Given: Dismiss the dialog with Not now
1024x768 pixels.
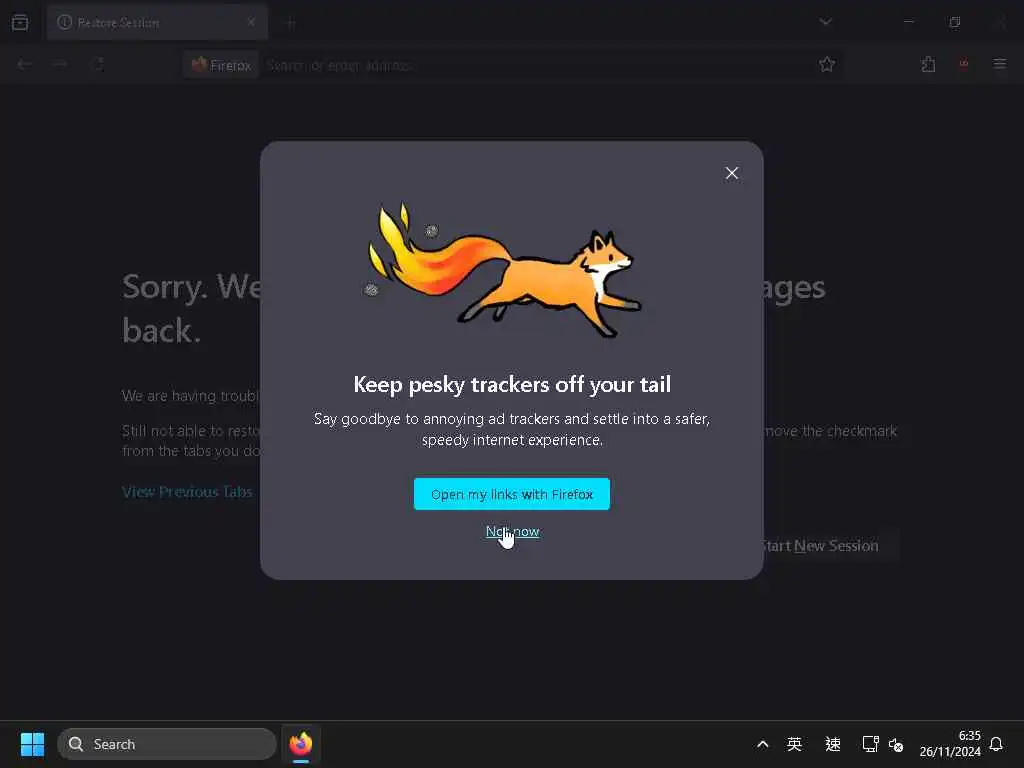Looking at the screenshot, I should coord(513,532).
